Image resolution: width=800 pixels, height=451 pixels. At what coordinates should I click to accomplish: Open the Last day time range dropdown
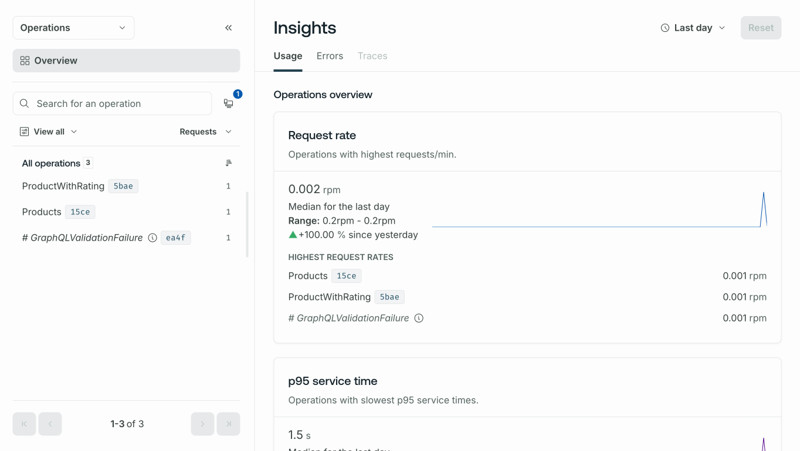click(x=693, y=28)
